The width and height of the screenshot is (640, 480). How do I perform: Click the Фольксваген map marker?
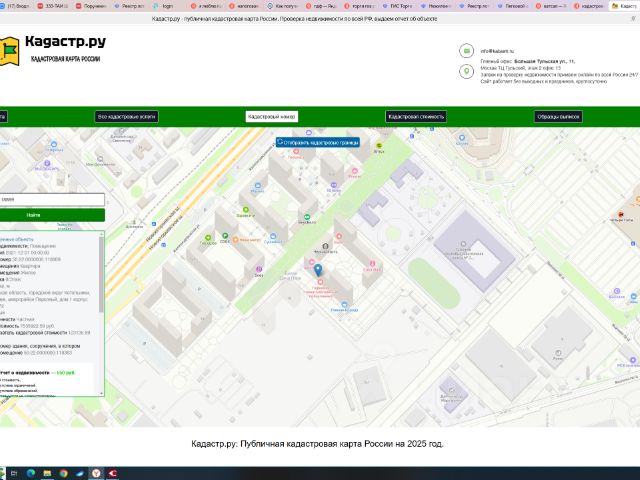coord(325,246)
